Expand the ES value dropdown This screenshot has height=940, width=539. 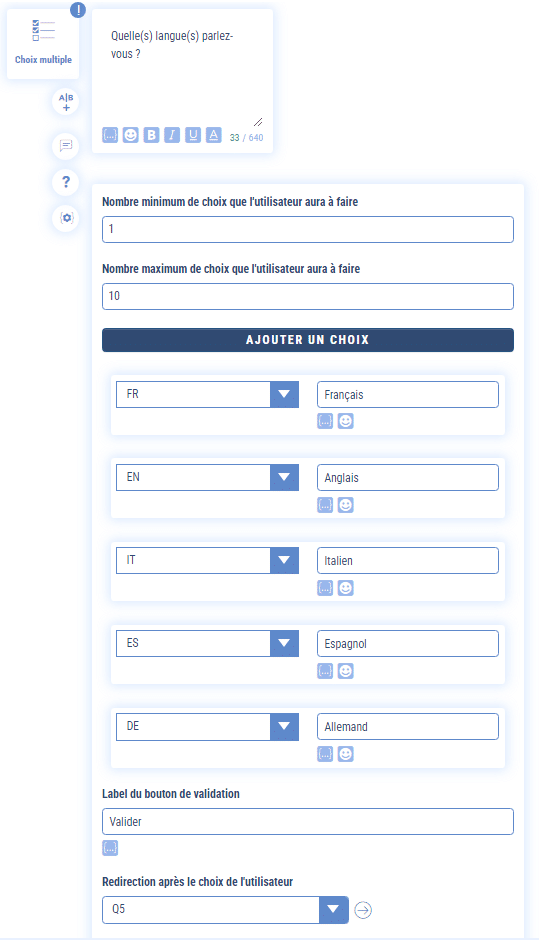click(284, 643)
